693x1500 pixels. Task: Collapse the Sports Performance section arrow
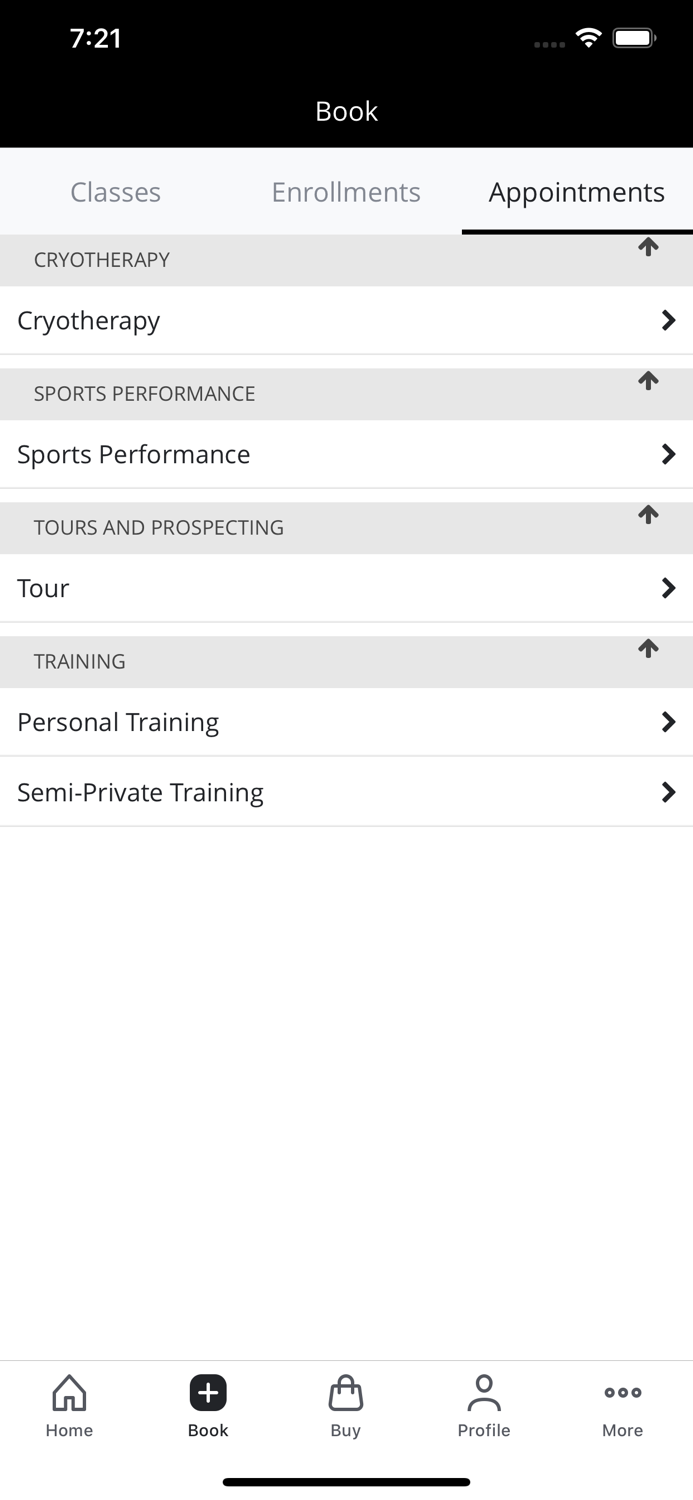click(x=648, y=381)
